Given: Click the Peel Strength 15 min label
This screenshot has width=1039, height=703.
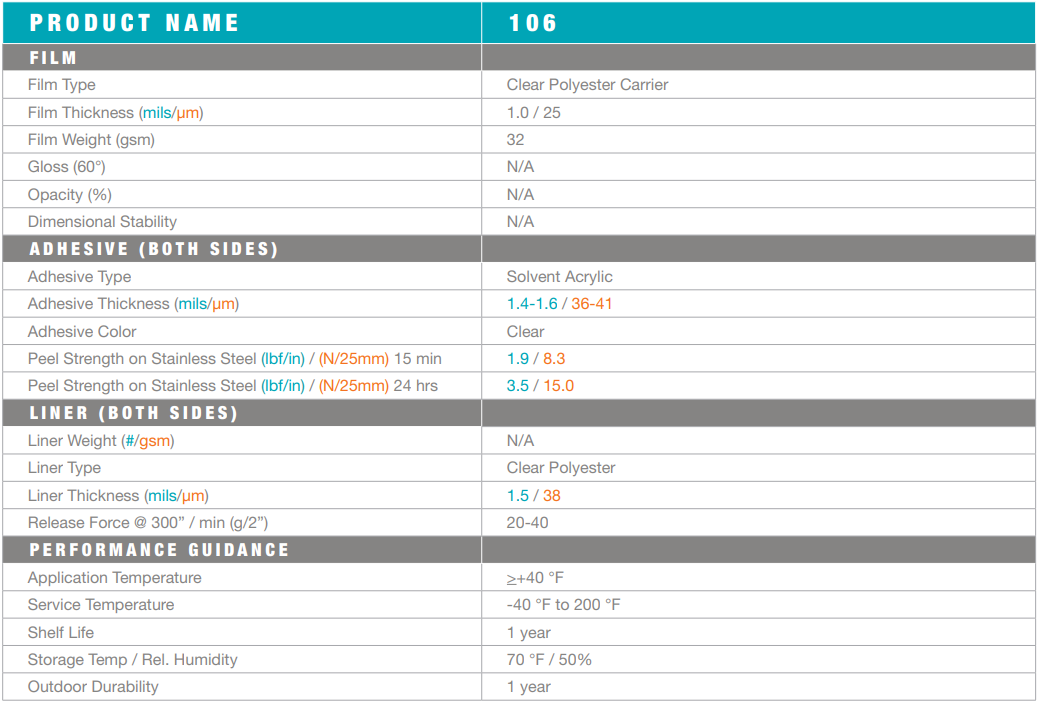Looking at the screenshot, I should tap(235, 358).
